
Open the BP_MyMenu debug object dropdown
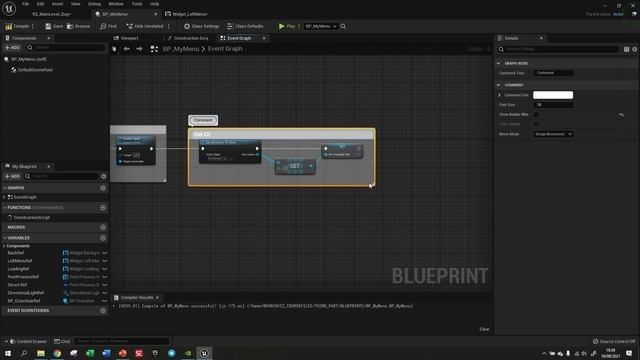click(x=321, y=26)
